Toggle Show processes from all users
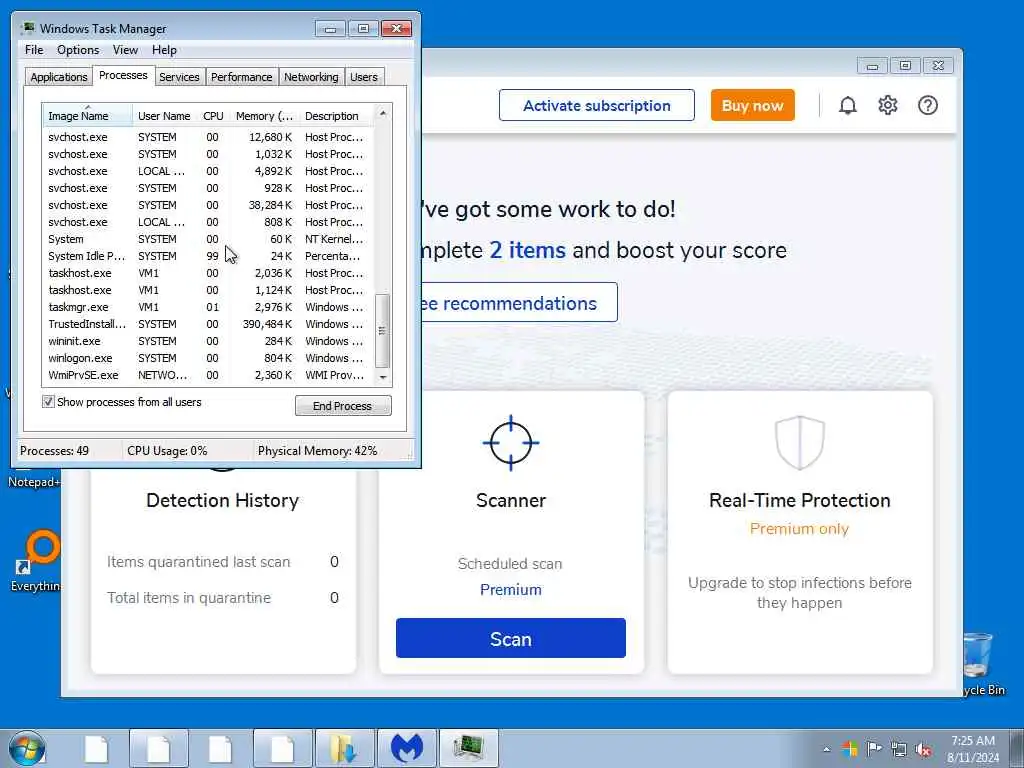The width and height of the screenshot is (1024, 768). 48,402
